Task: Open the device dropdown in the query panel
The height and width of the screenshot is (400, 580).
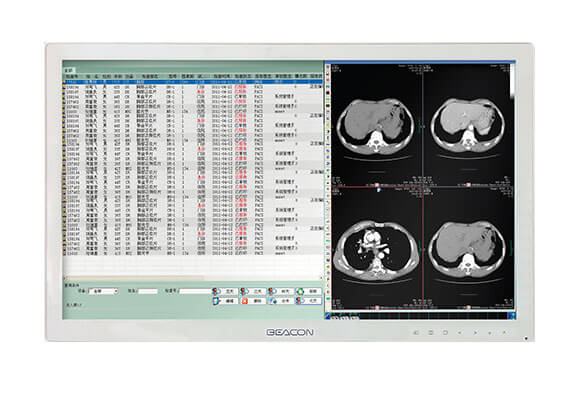Action: click(x=103, y=291)
